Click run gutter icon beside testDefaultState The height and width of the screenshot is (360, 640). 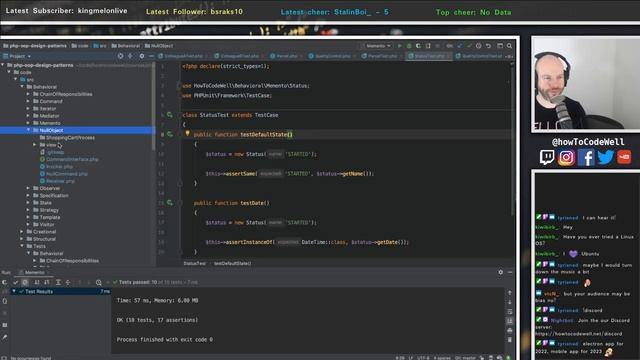[x=170, y=134]
